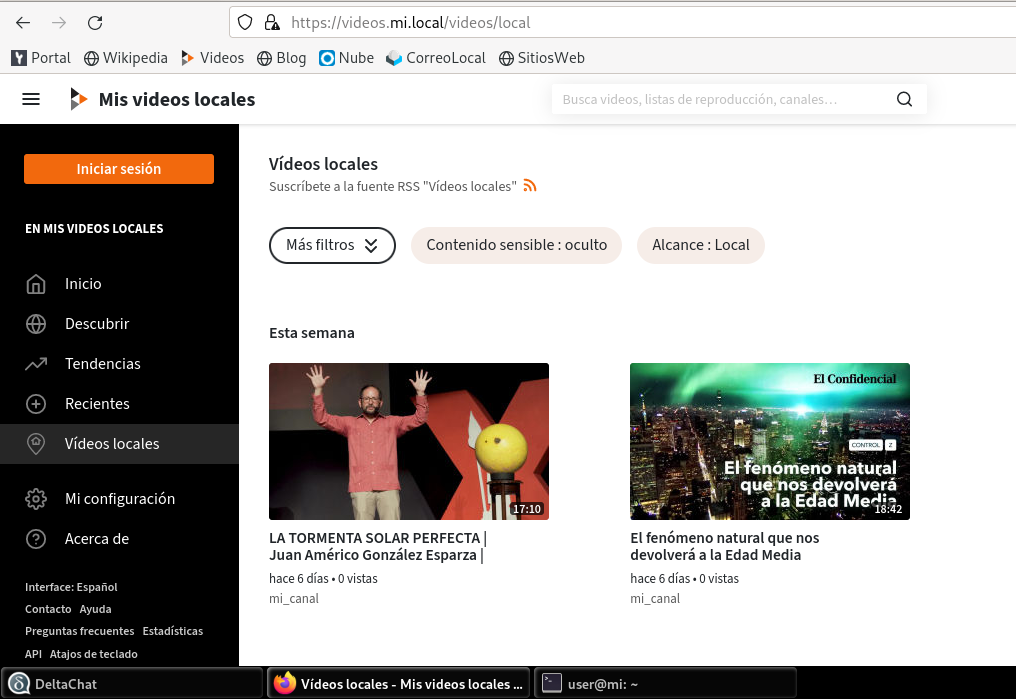The width and height of the screenshot is (1016, 699).
Task: Click the Mis videos locales site title
Action: coord(177,99)
